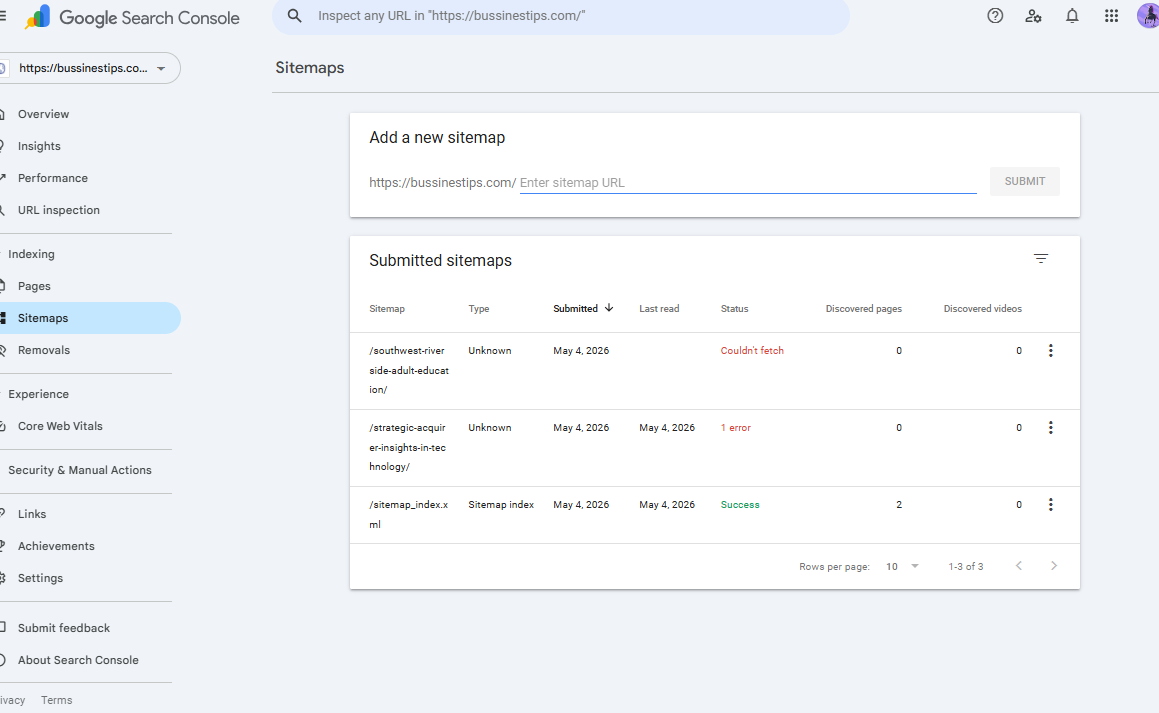The height and width of the screenshot is (713, 1159).
Task: Open Removals in the sidebar
Action: (x=44, y=350)
